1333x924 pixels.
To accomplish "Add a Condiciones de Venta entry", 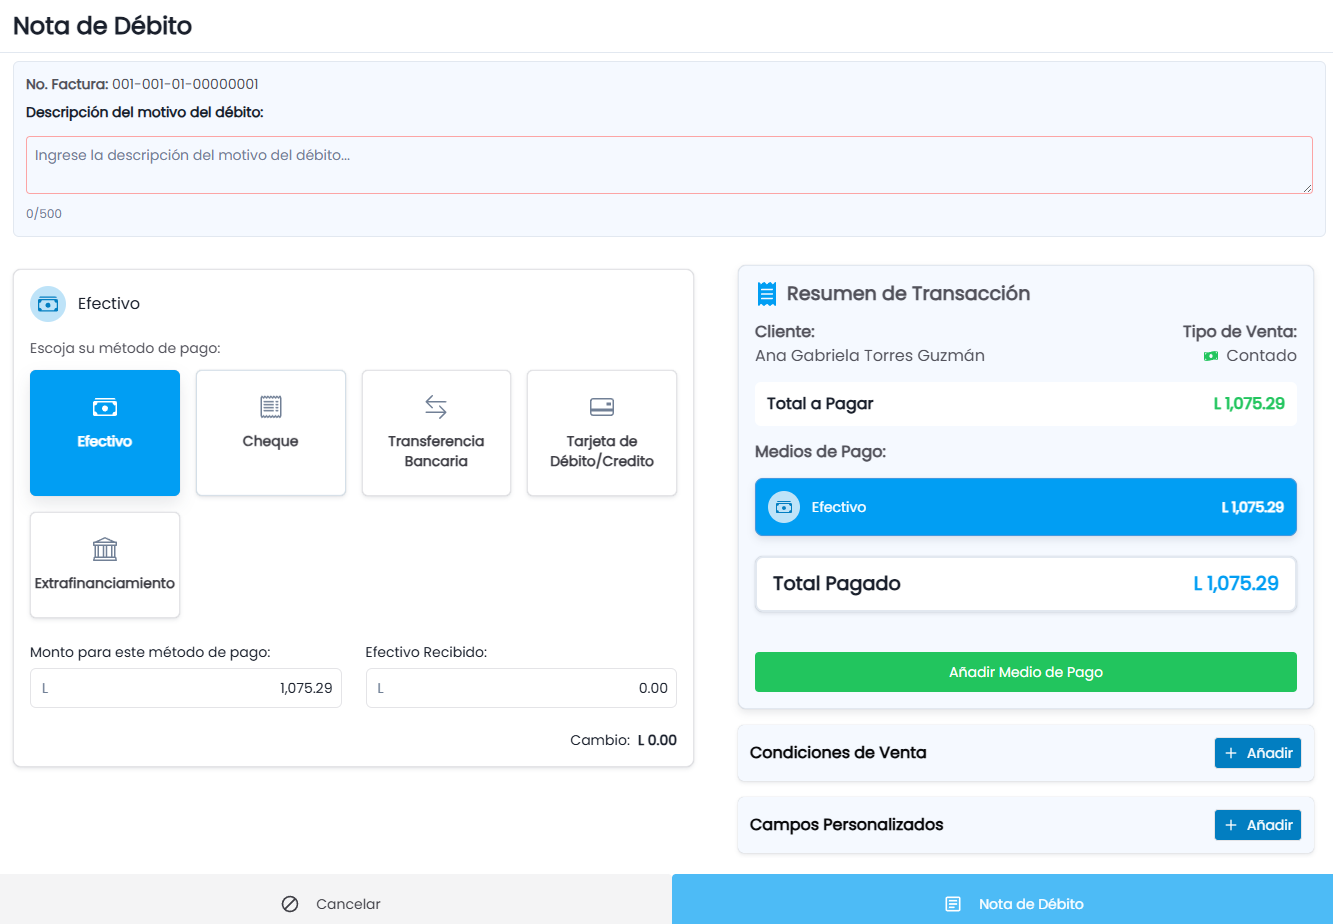I will [1258, 753].
